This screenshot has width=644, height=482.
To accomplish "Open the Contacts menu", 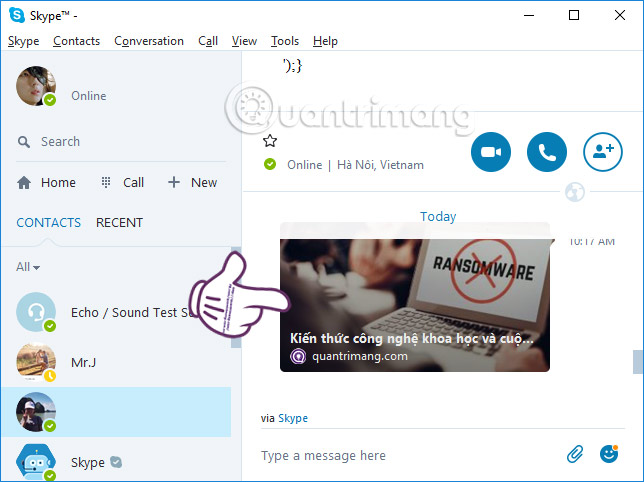I will tap(76, 41).
